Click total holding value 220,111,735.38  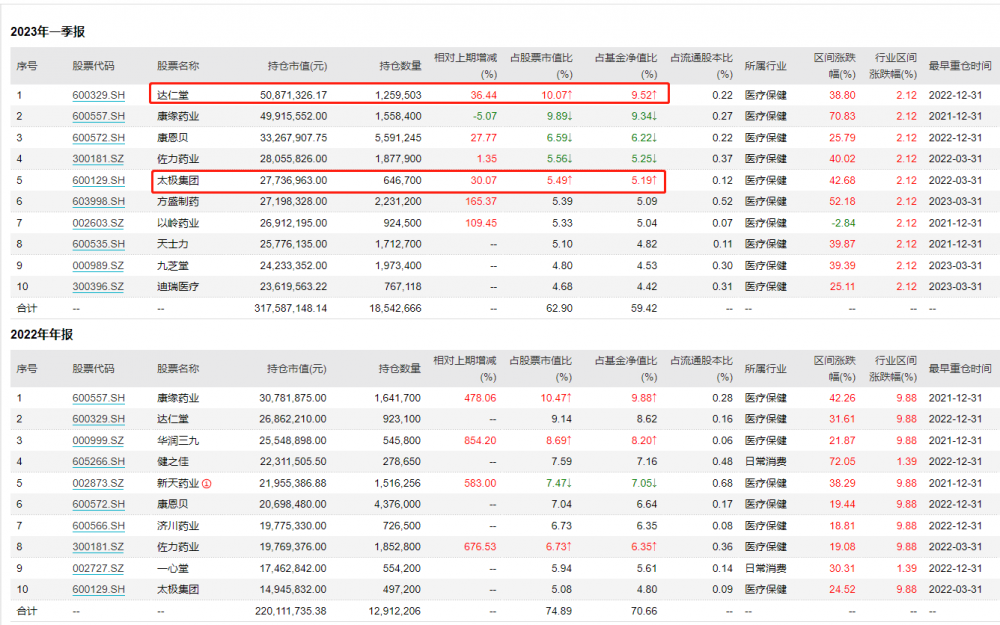click(290, 611)
